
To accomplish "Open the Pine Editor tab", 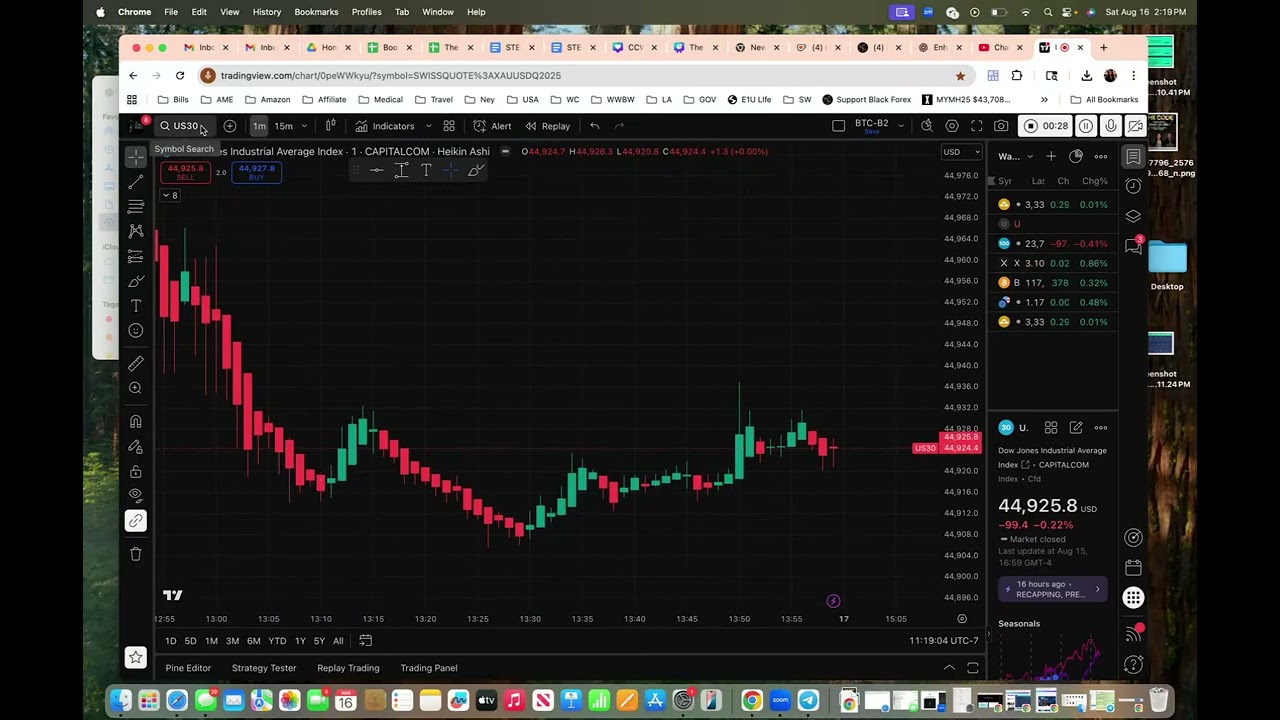I will click(x=188, y=668).
